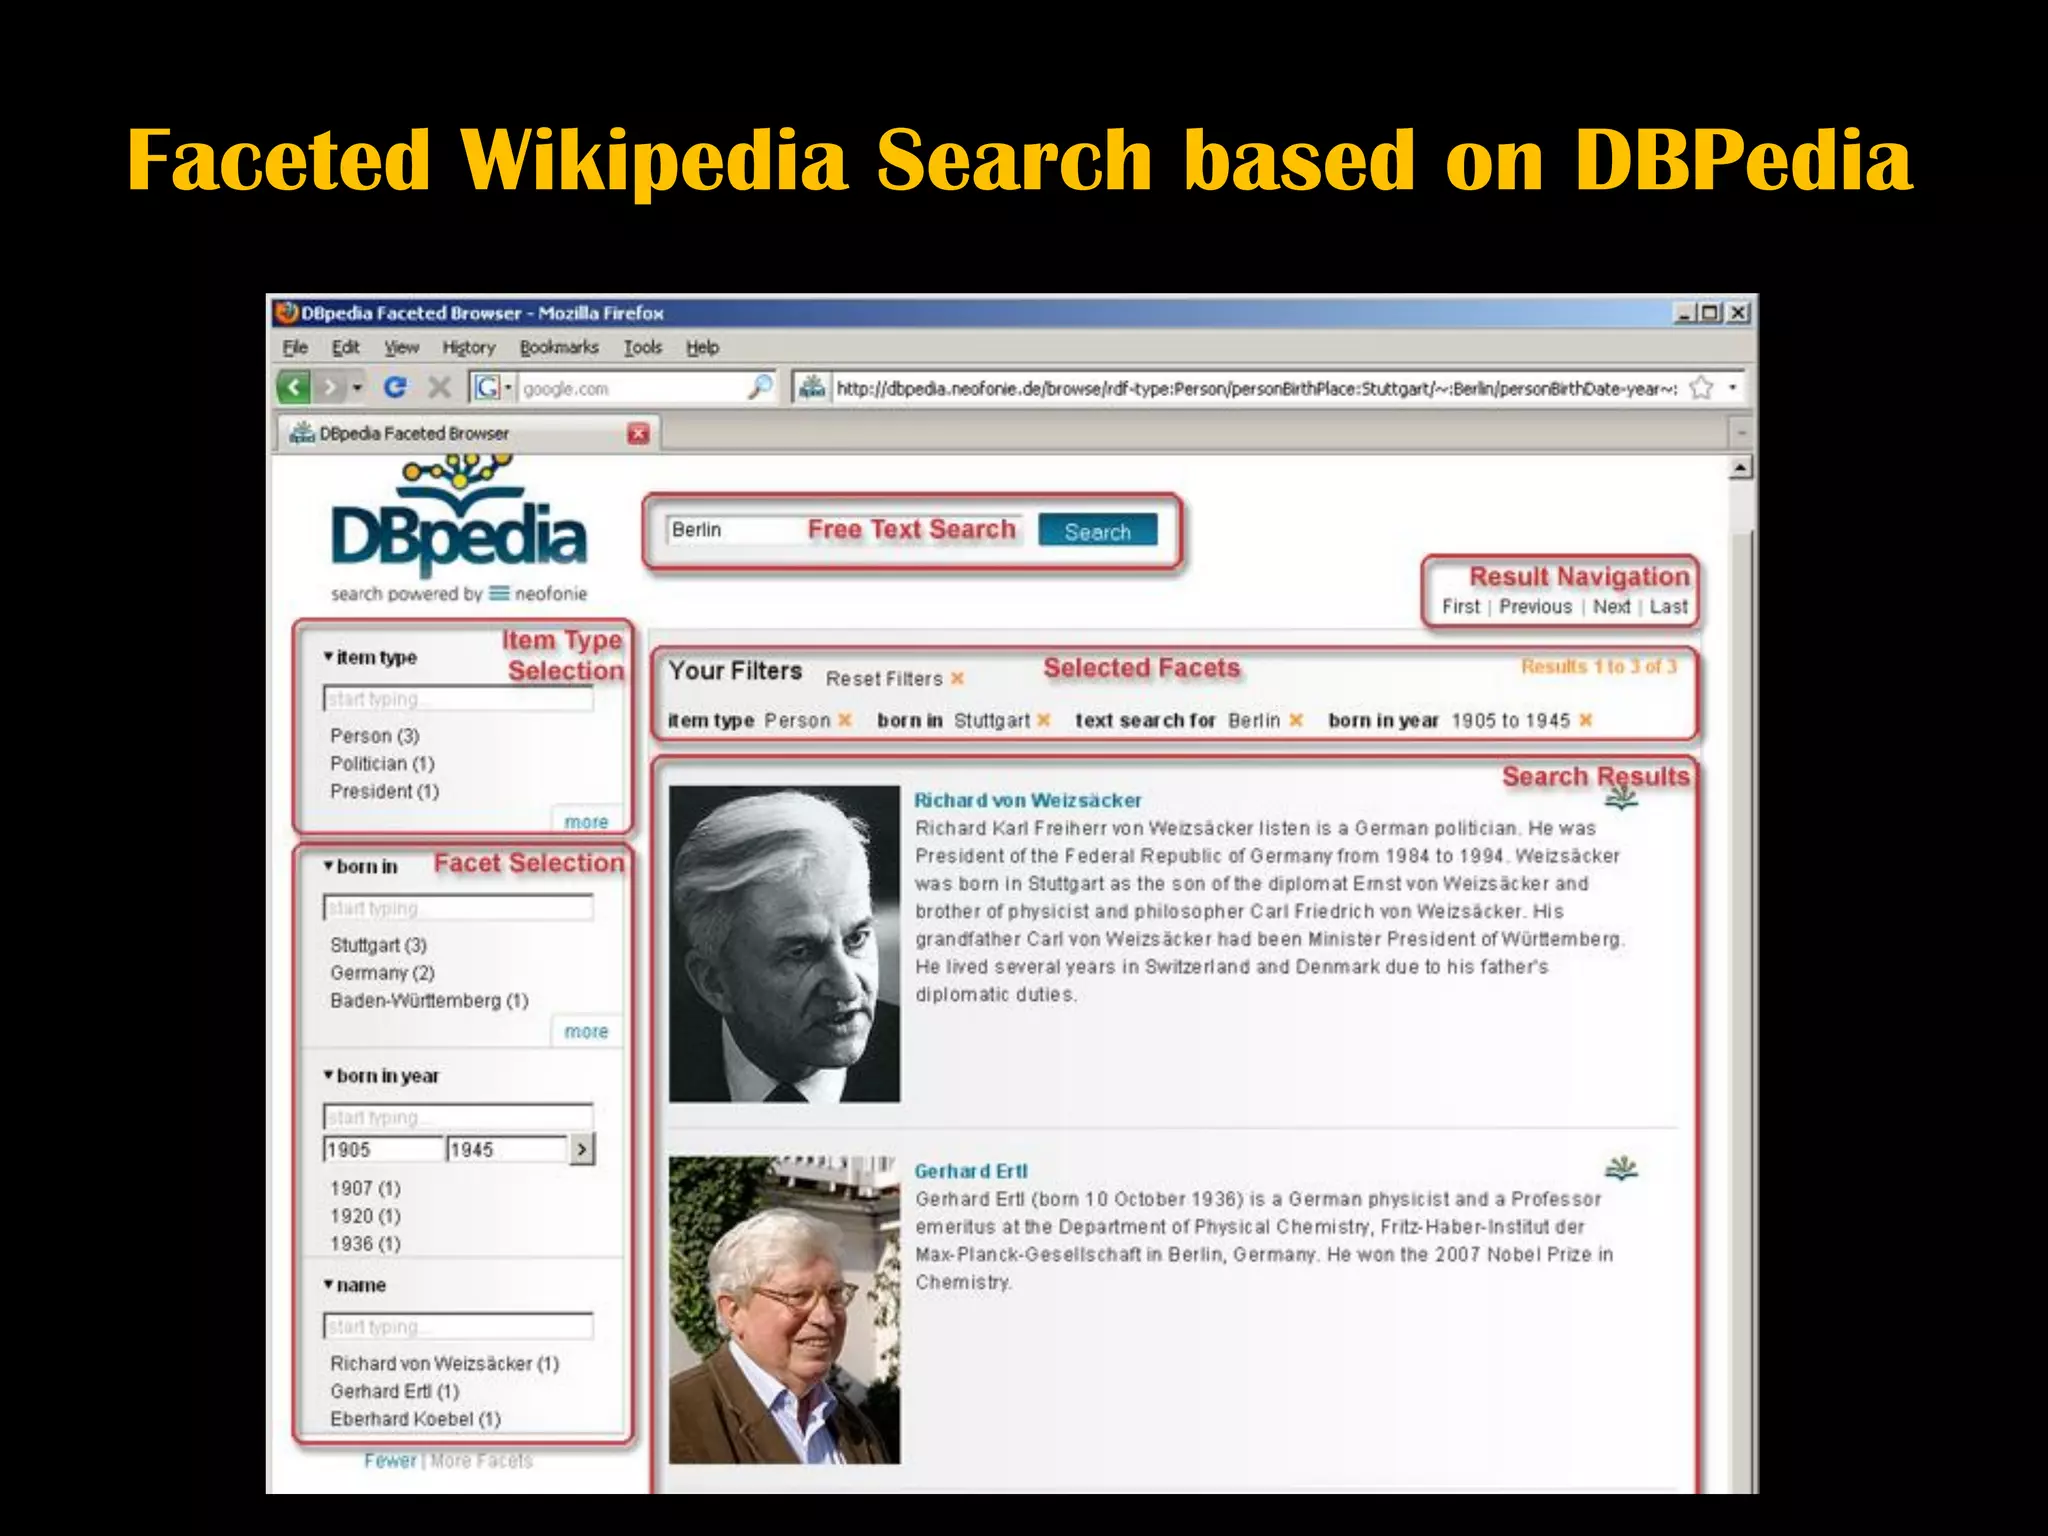Image resolution: width=2048 pixels, height=1536 pixels.
Task: Collapse the born in facet
Action: [328, 866]
